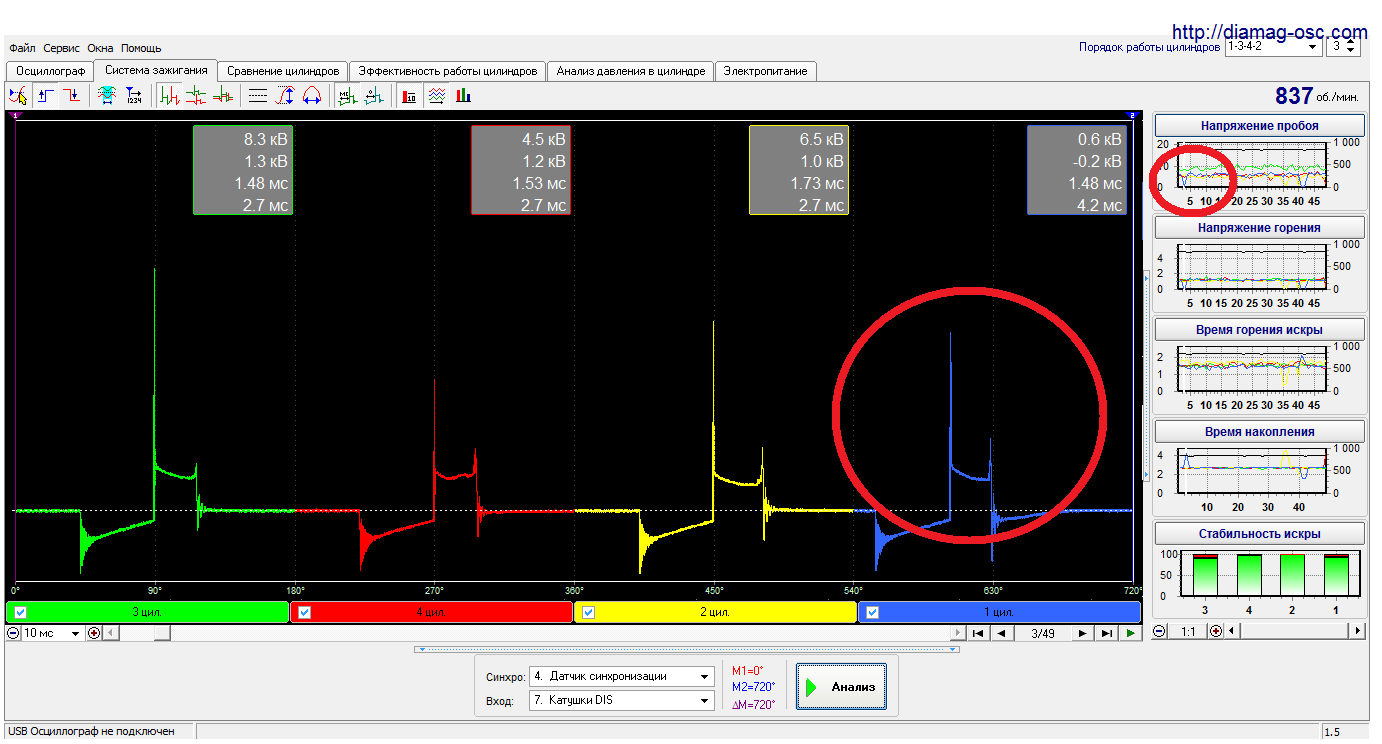
Task: Select stacked green-red waveform display icon
Action: point(196,96)
